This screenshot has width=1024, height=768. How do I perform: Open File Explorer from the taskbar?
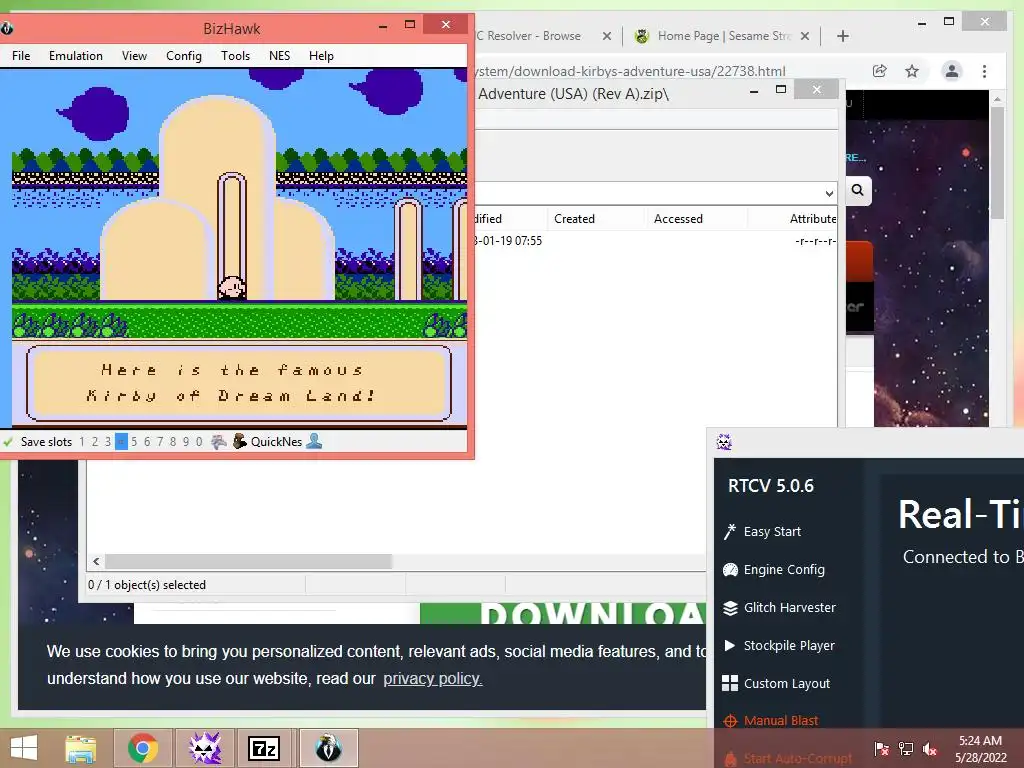[x=81, y=748]
